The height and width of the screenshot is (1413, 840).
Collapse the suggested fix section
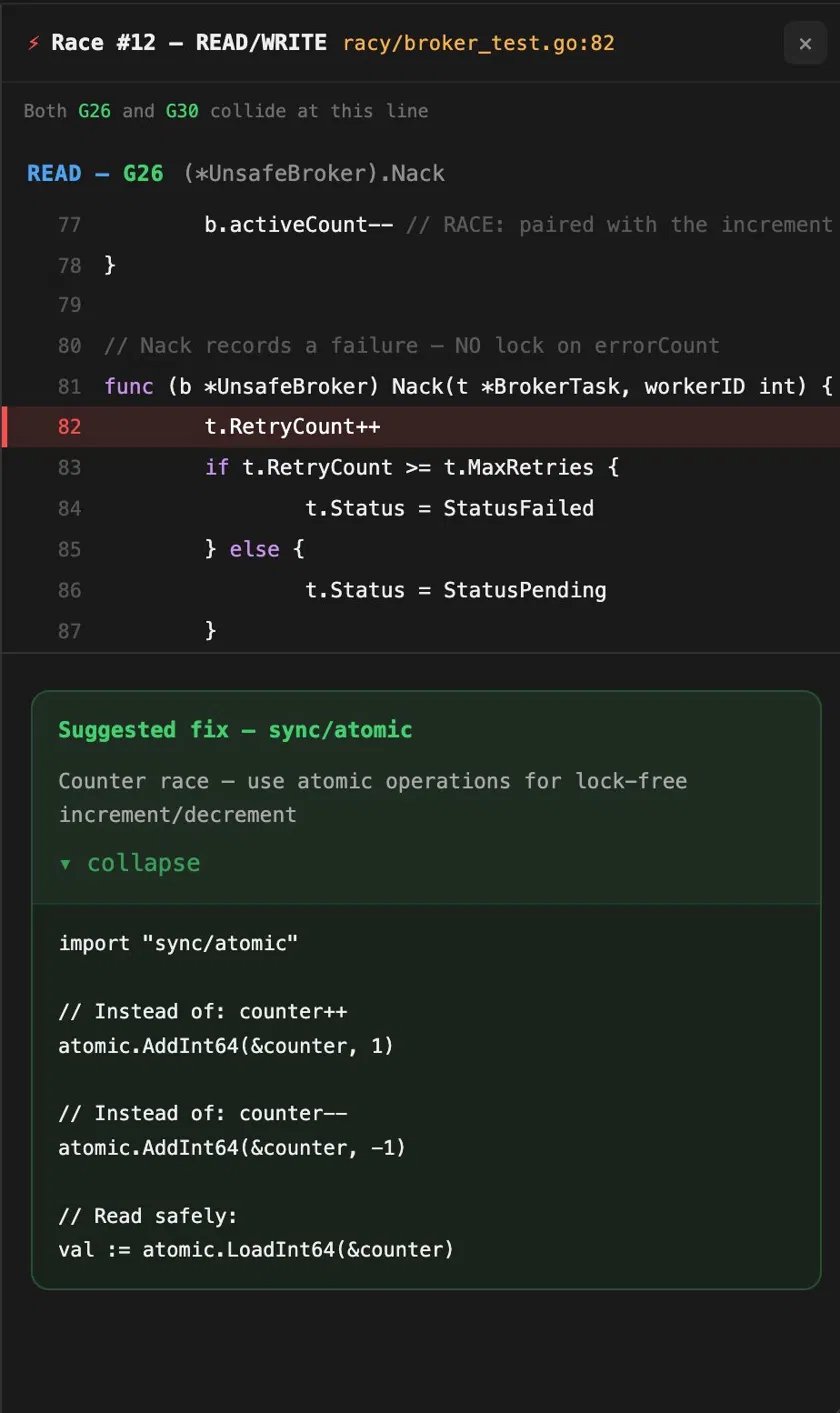coord(129,863)
